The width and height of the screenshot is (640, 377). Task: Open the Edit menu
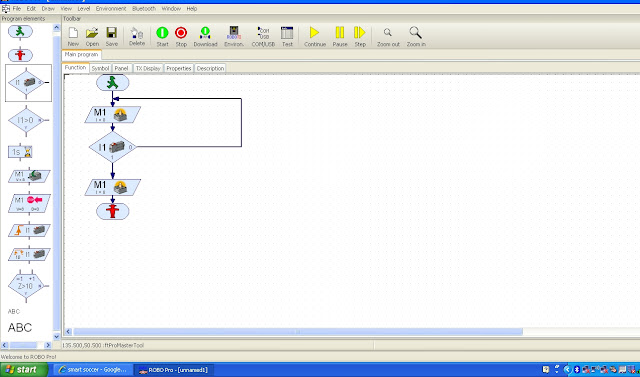pyautogui.click(x=31, y=9)
